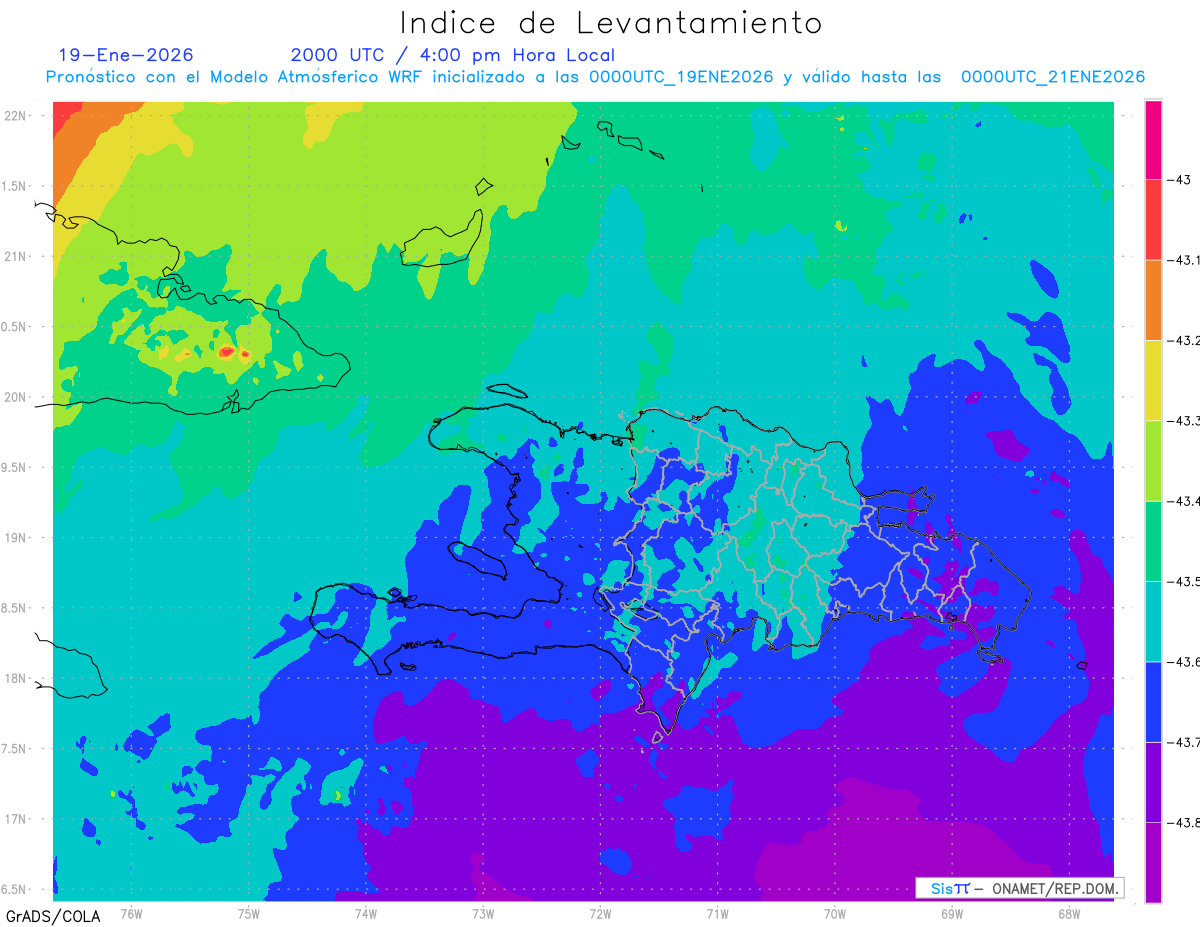Viewport: 1200px width, 927px height.
Task: Select the cyan legend swatch between -43.5 and -43.6
Action: 1153,621
